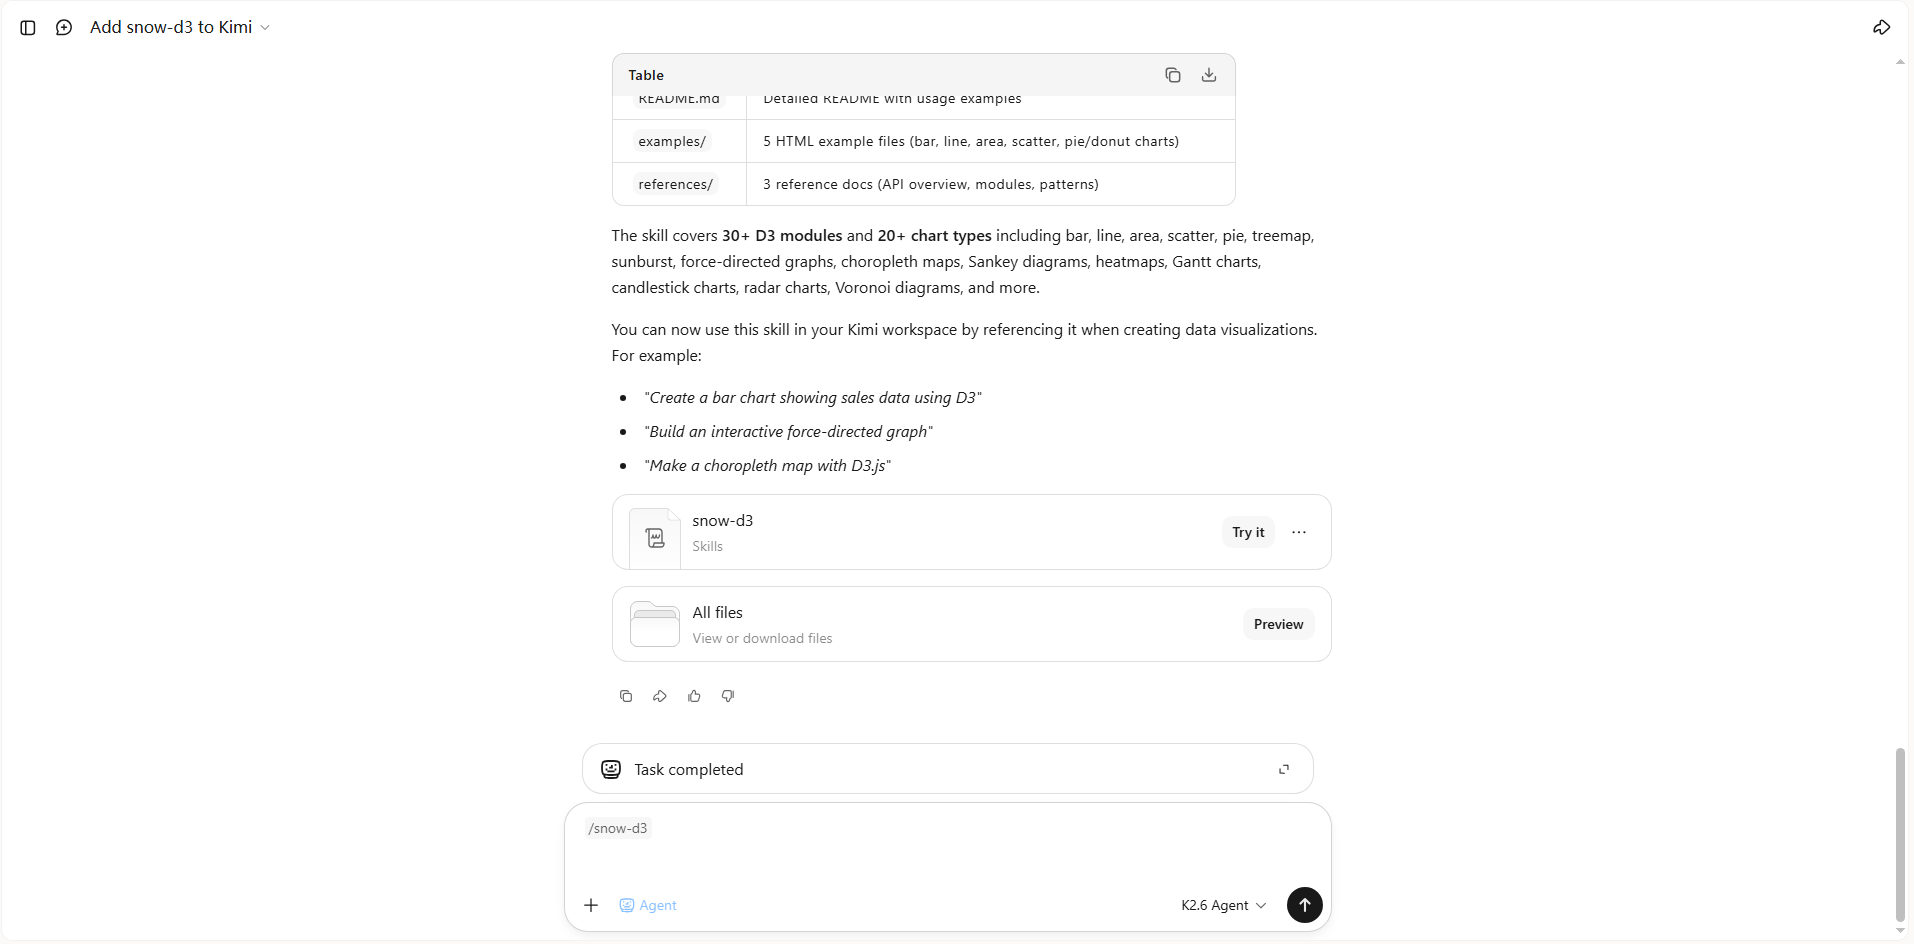Click Try it on snow-d3 skill

[x=1248, y=532]
